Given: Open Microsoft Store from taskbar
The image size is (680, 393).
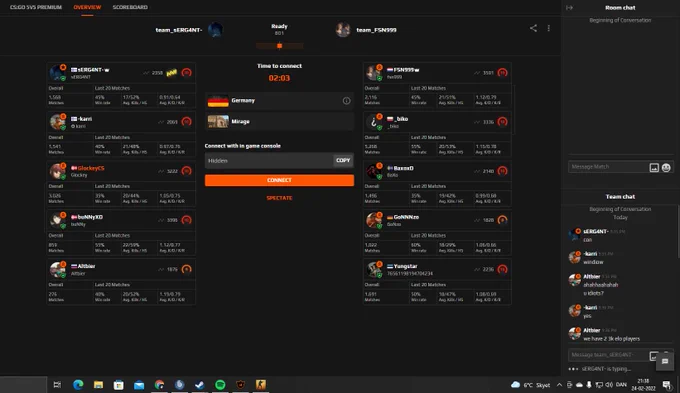Looking at the screenshot, I should 118,385.
